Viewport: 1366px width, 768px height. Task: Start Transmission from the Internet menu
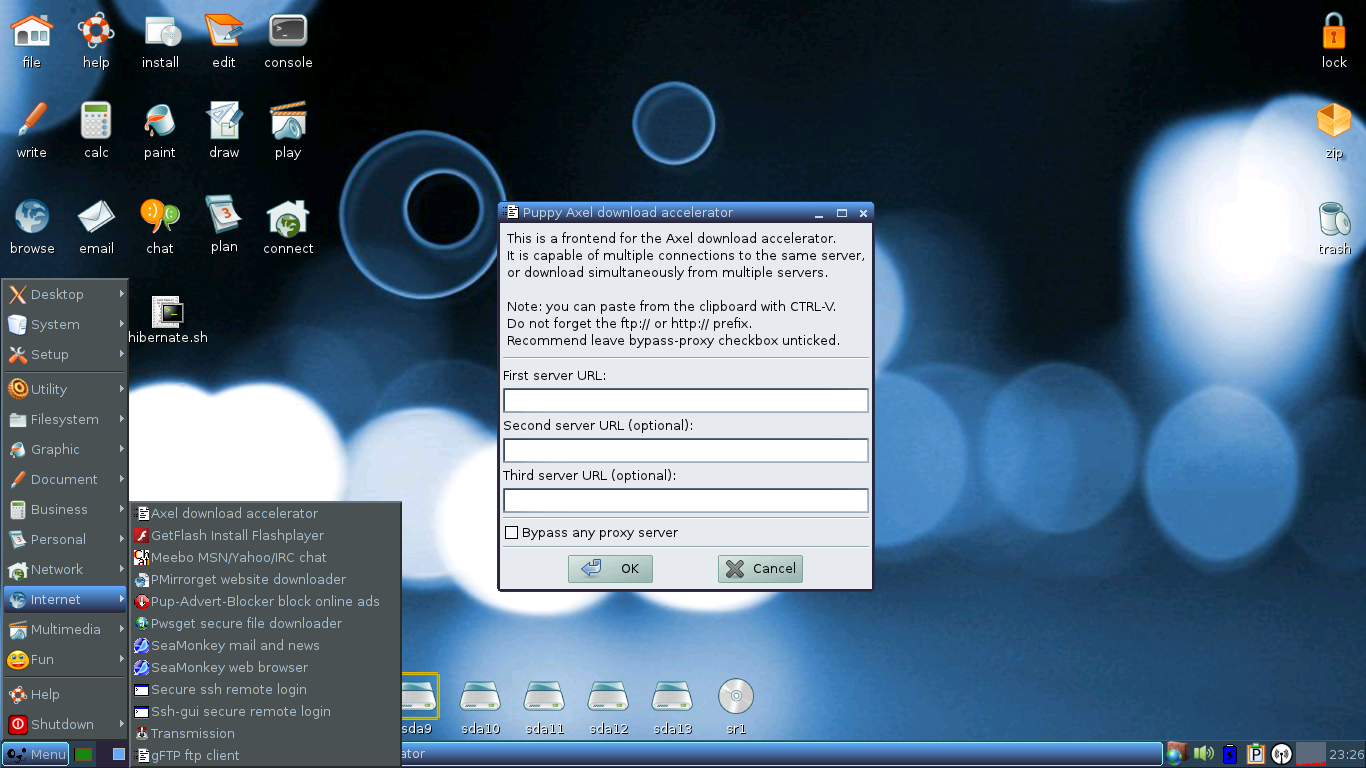(265, 733)
